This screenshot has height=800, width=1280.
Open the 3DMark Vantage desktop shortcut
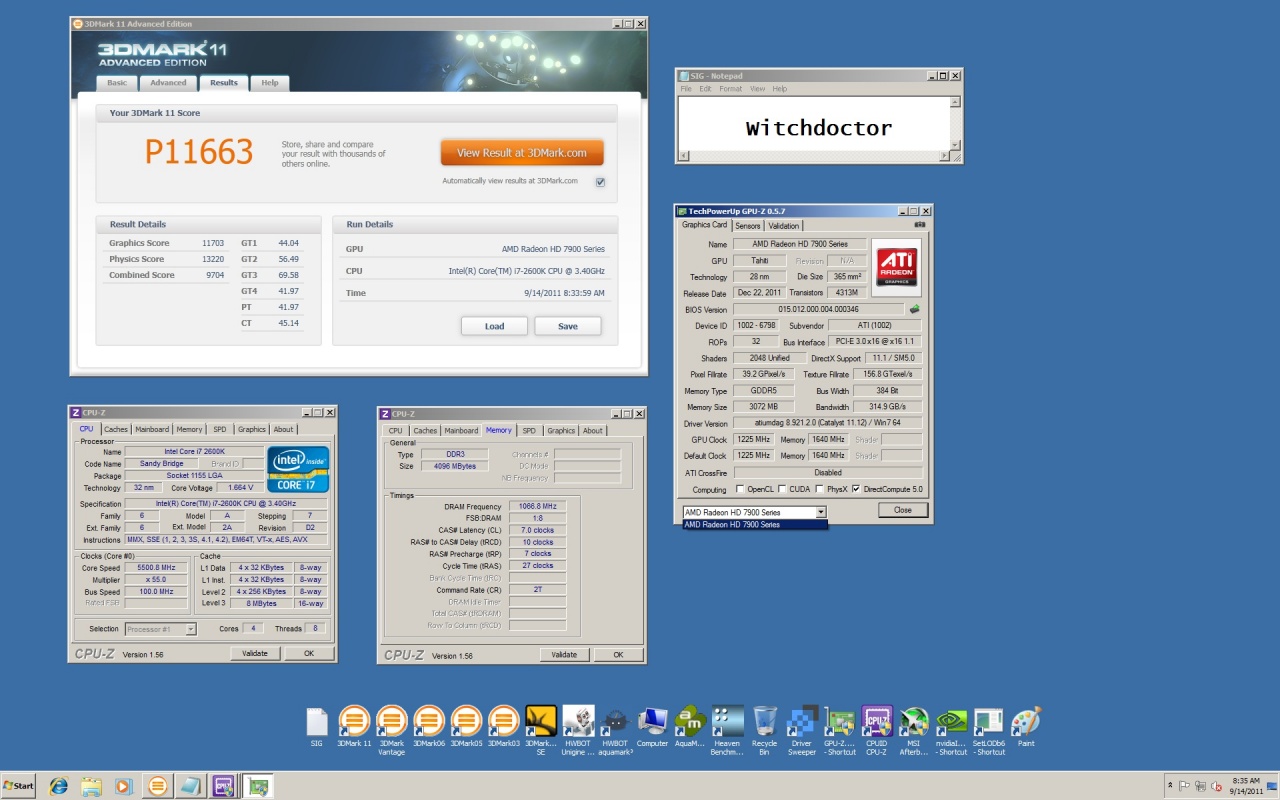391,721
